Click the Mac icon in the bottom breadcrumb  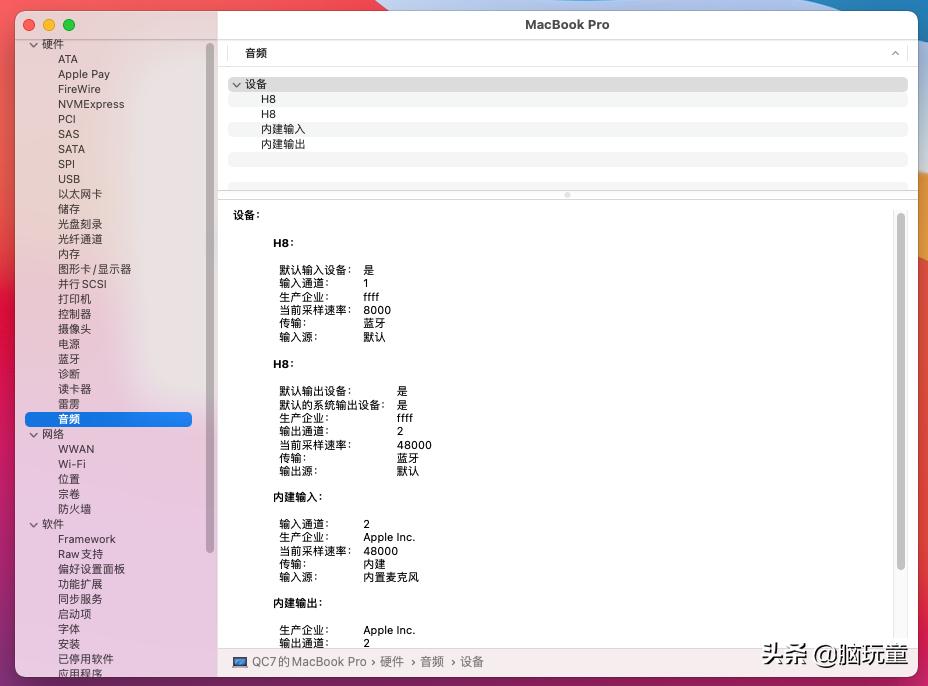click(x=239, y=661)
